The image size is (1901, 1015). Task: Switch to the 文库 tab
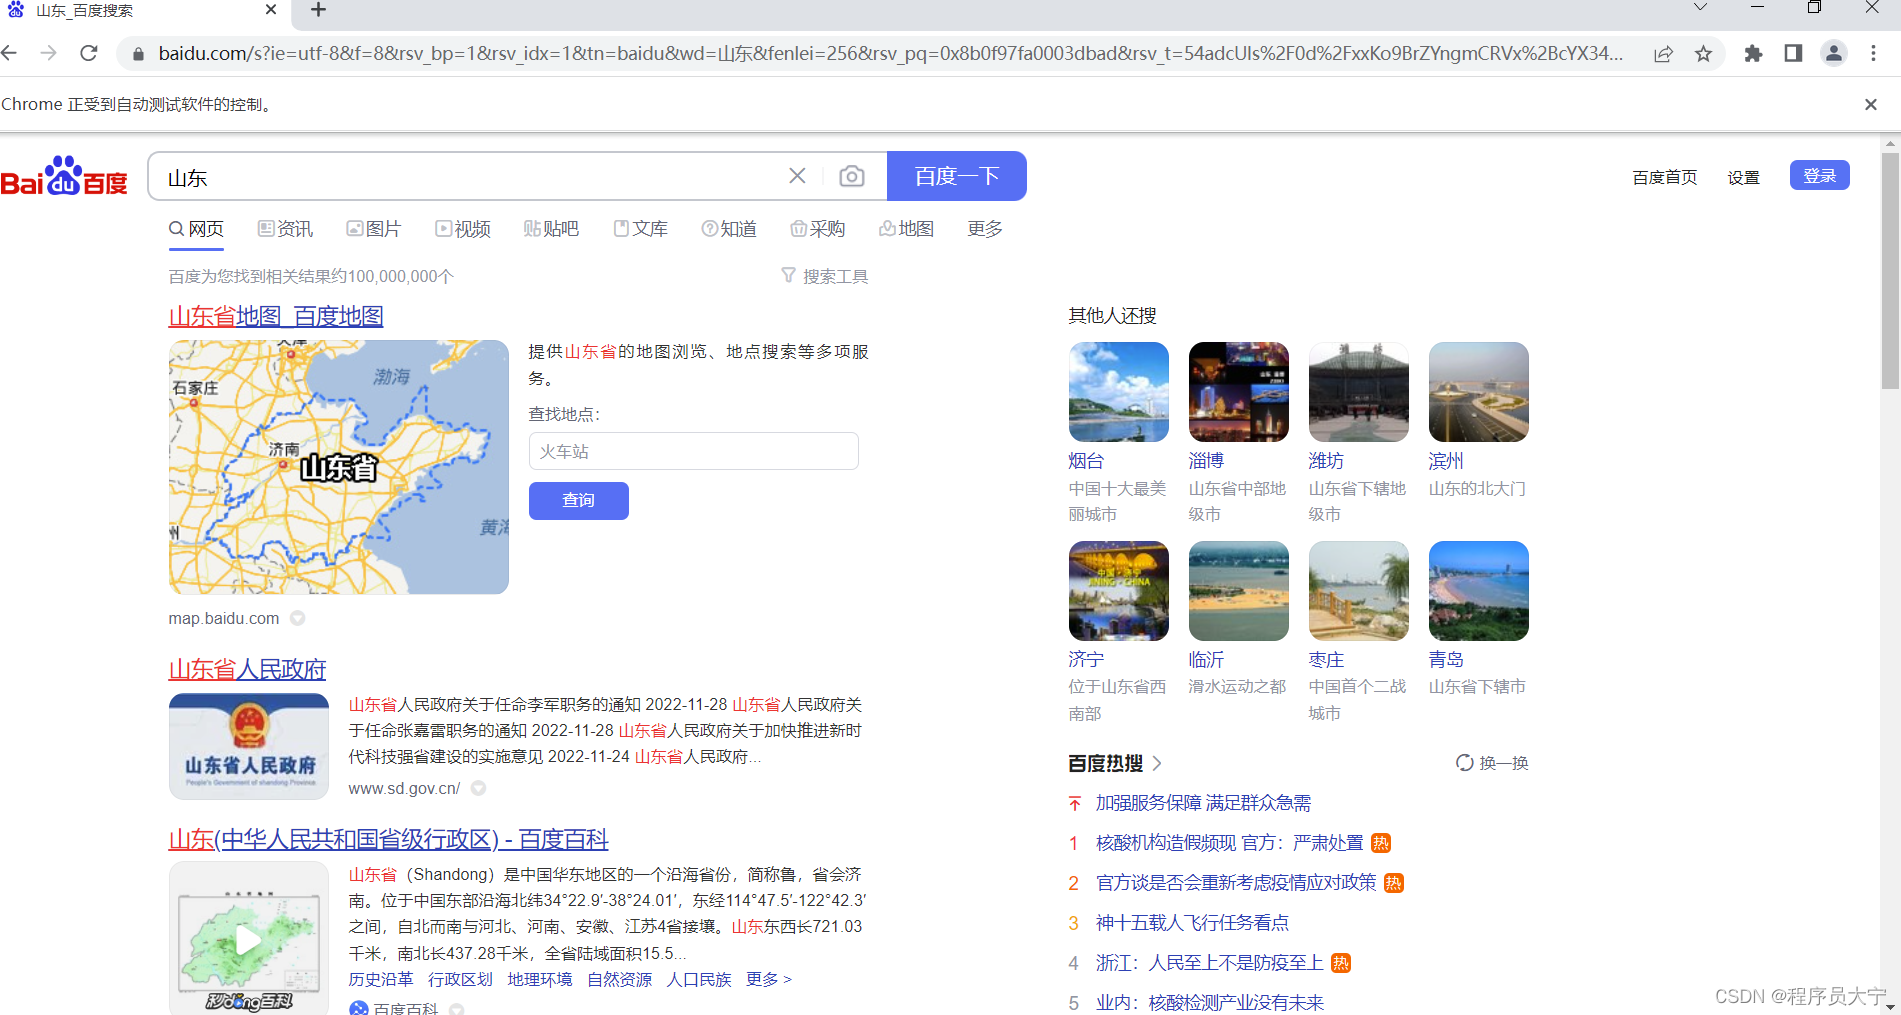(641, 229)
